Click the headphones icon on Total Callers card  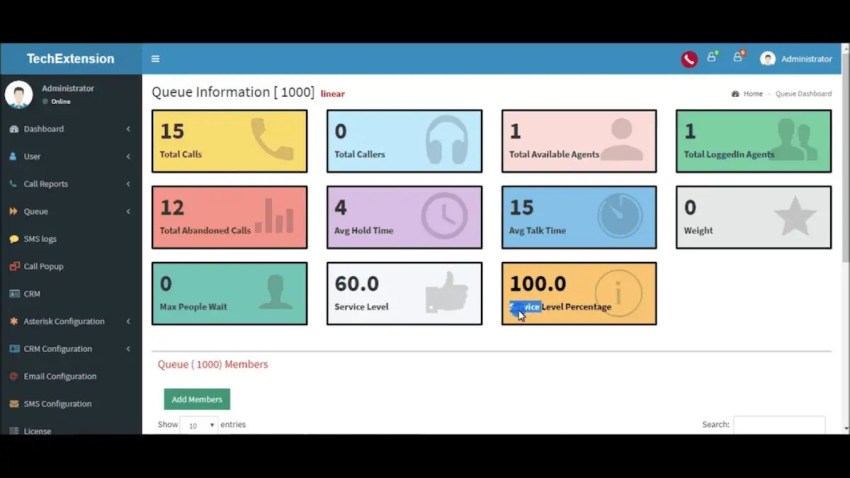point(447,140)
